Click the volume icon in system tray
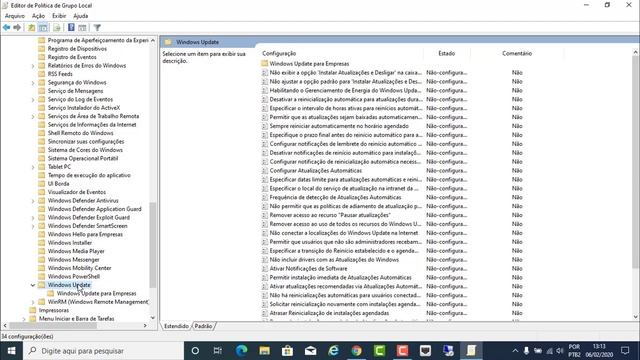This screenshot has width=640, height=360. click(x=560, y=351)
